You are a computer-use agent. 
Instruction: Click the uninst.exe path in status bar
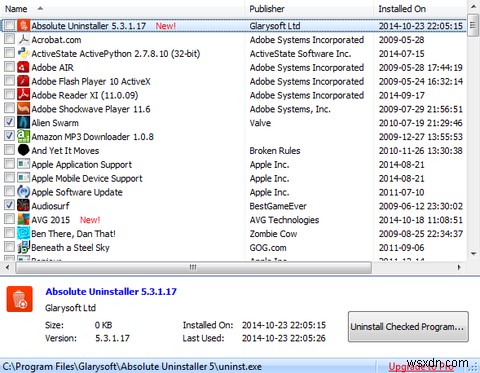tap(131, 367)
